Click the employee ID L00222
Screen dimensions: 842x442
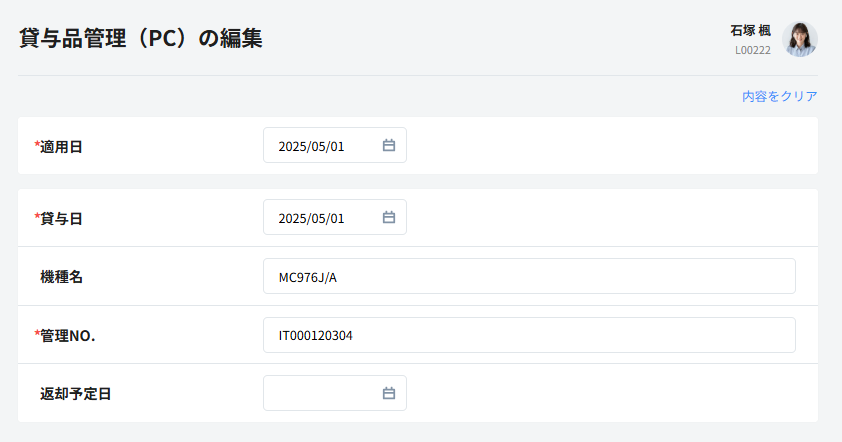click(752, 49)
